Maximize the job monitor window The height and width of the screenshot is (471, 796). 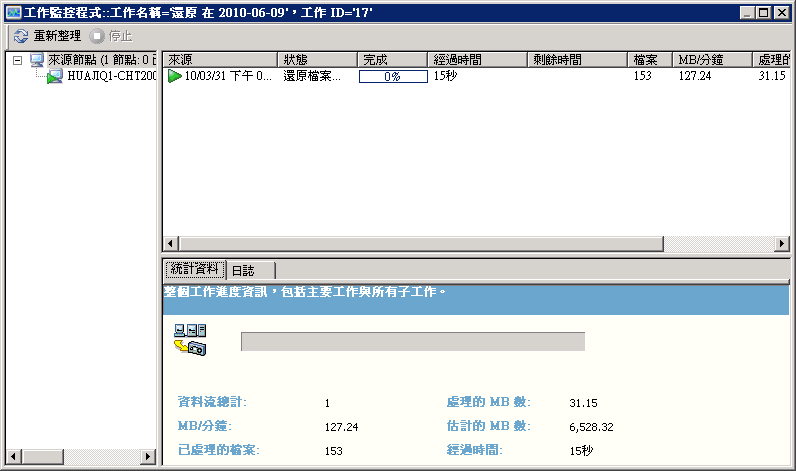click(763, 13)
